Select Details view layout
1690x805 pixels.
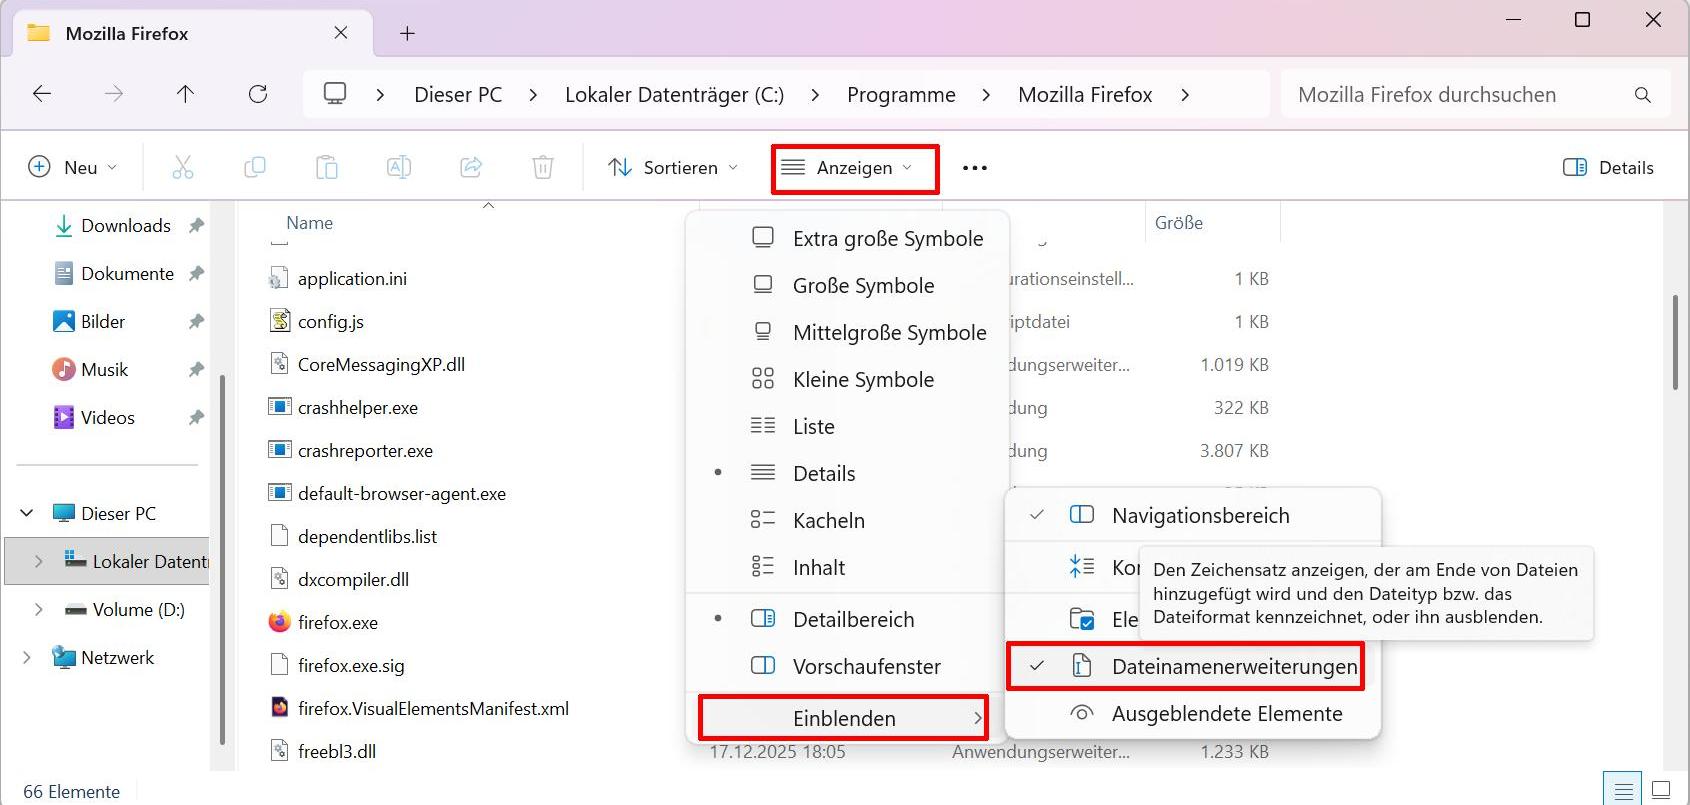(847, 474)
